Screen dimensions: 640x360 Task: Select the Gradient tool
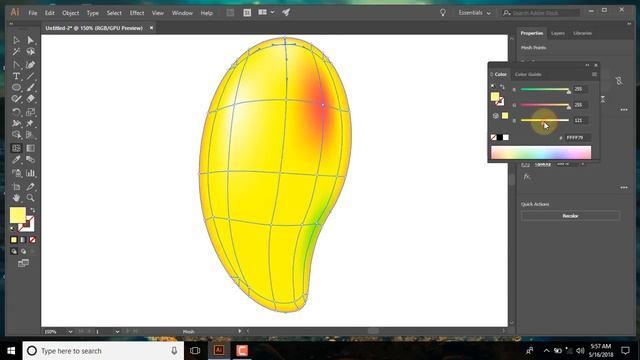(x=31, y=148)
